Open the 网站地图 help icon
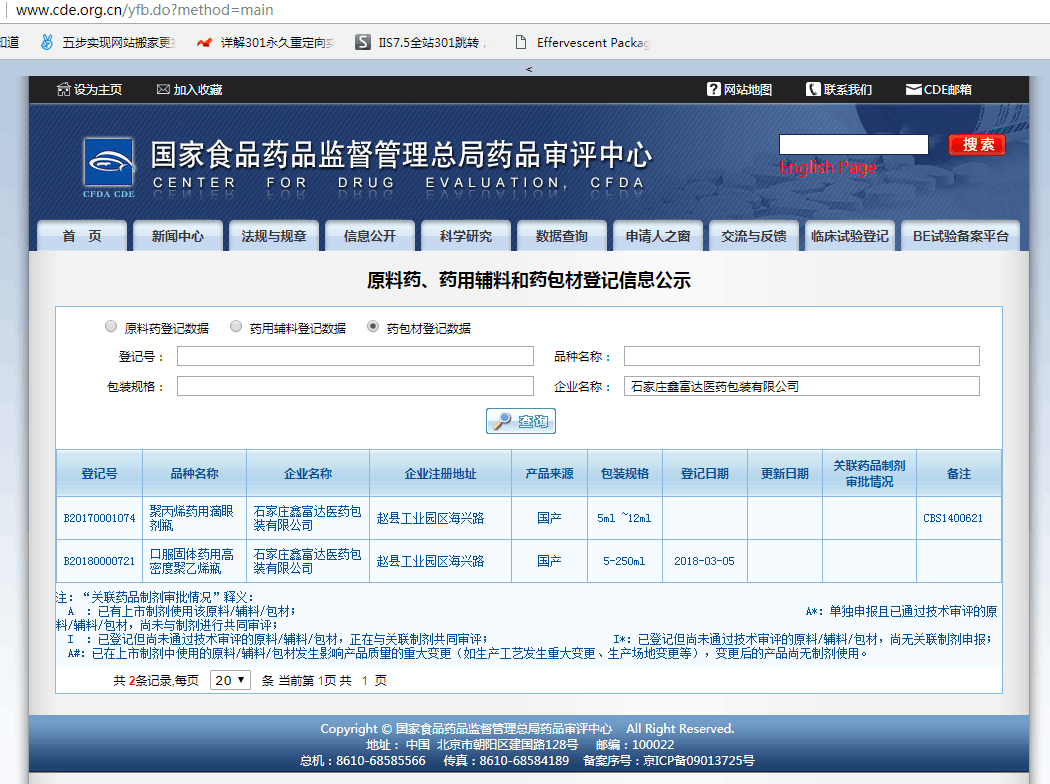The image size is (1050, 784). [713, 90]
